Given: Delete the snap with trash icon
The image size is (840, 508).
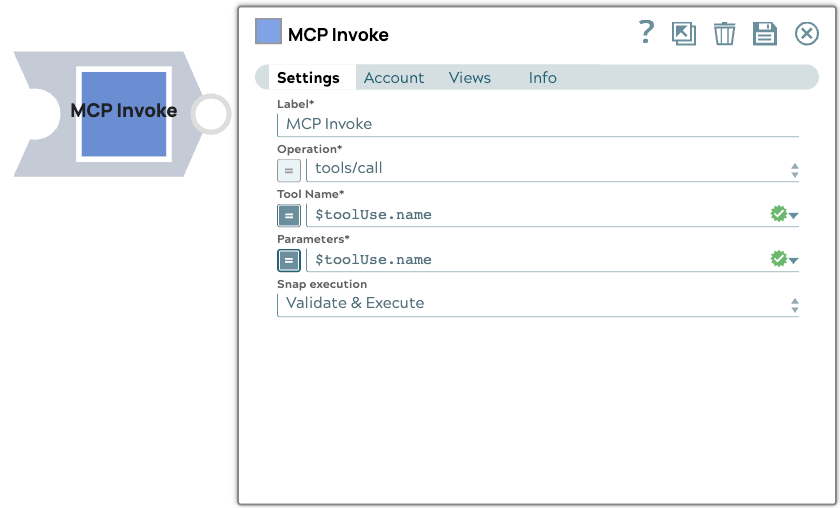Looking at the screenshot, I should point(724,34).
